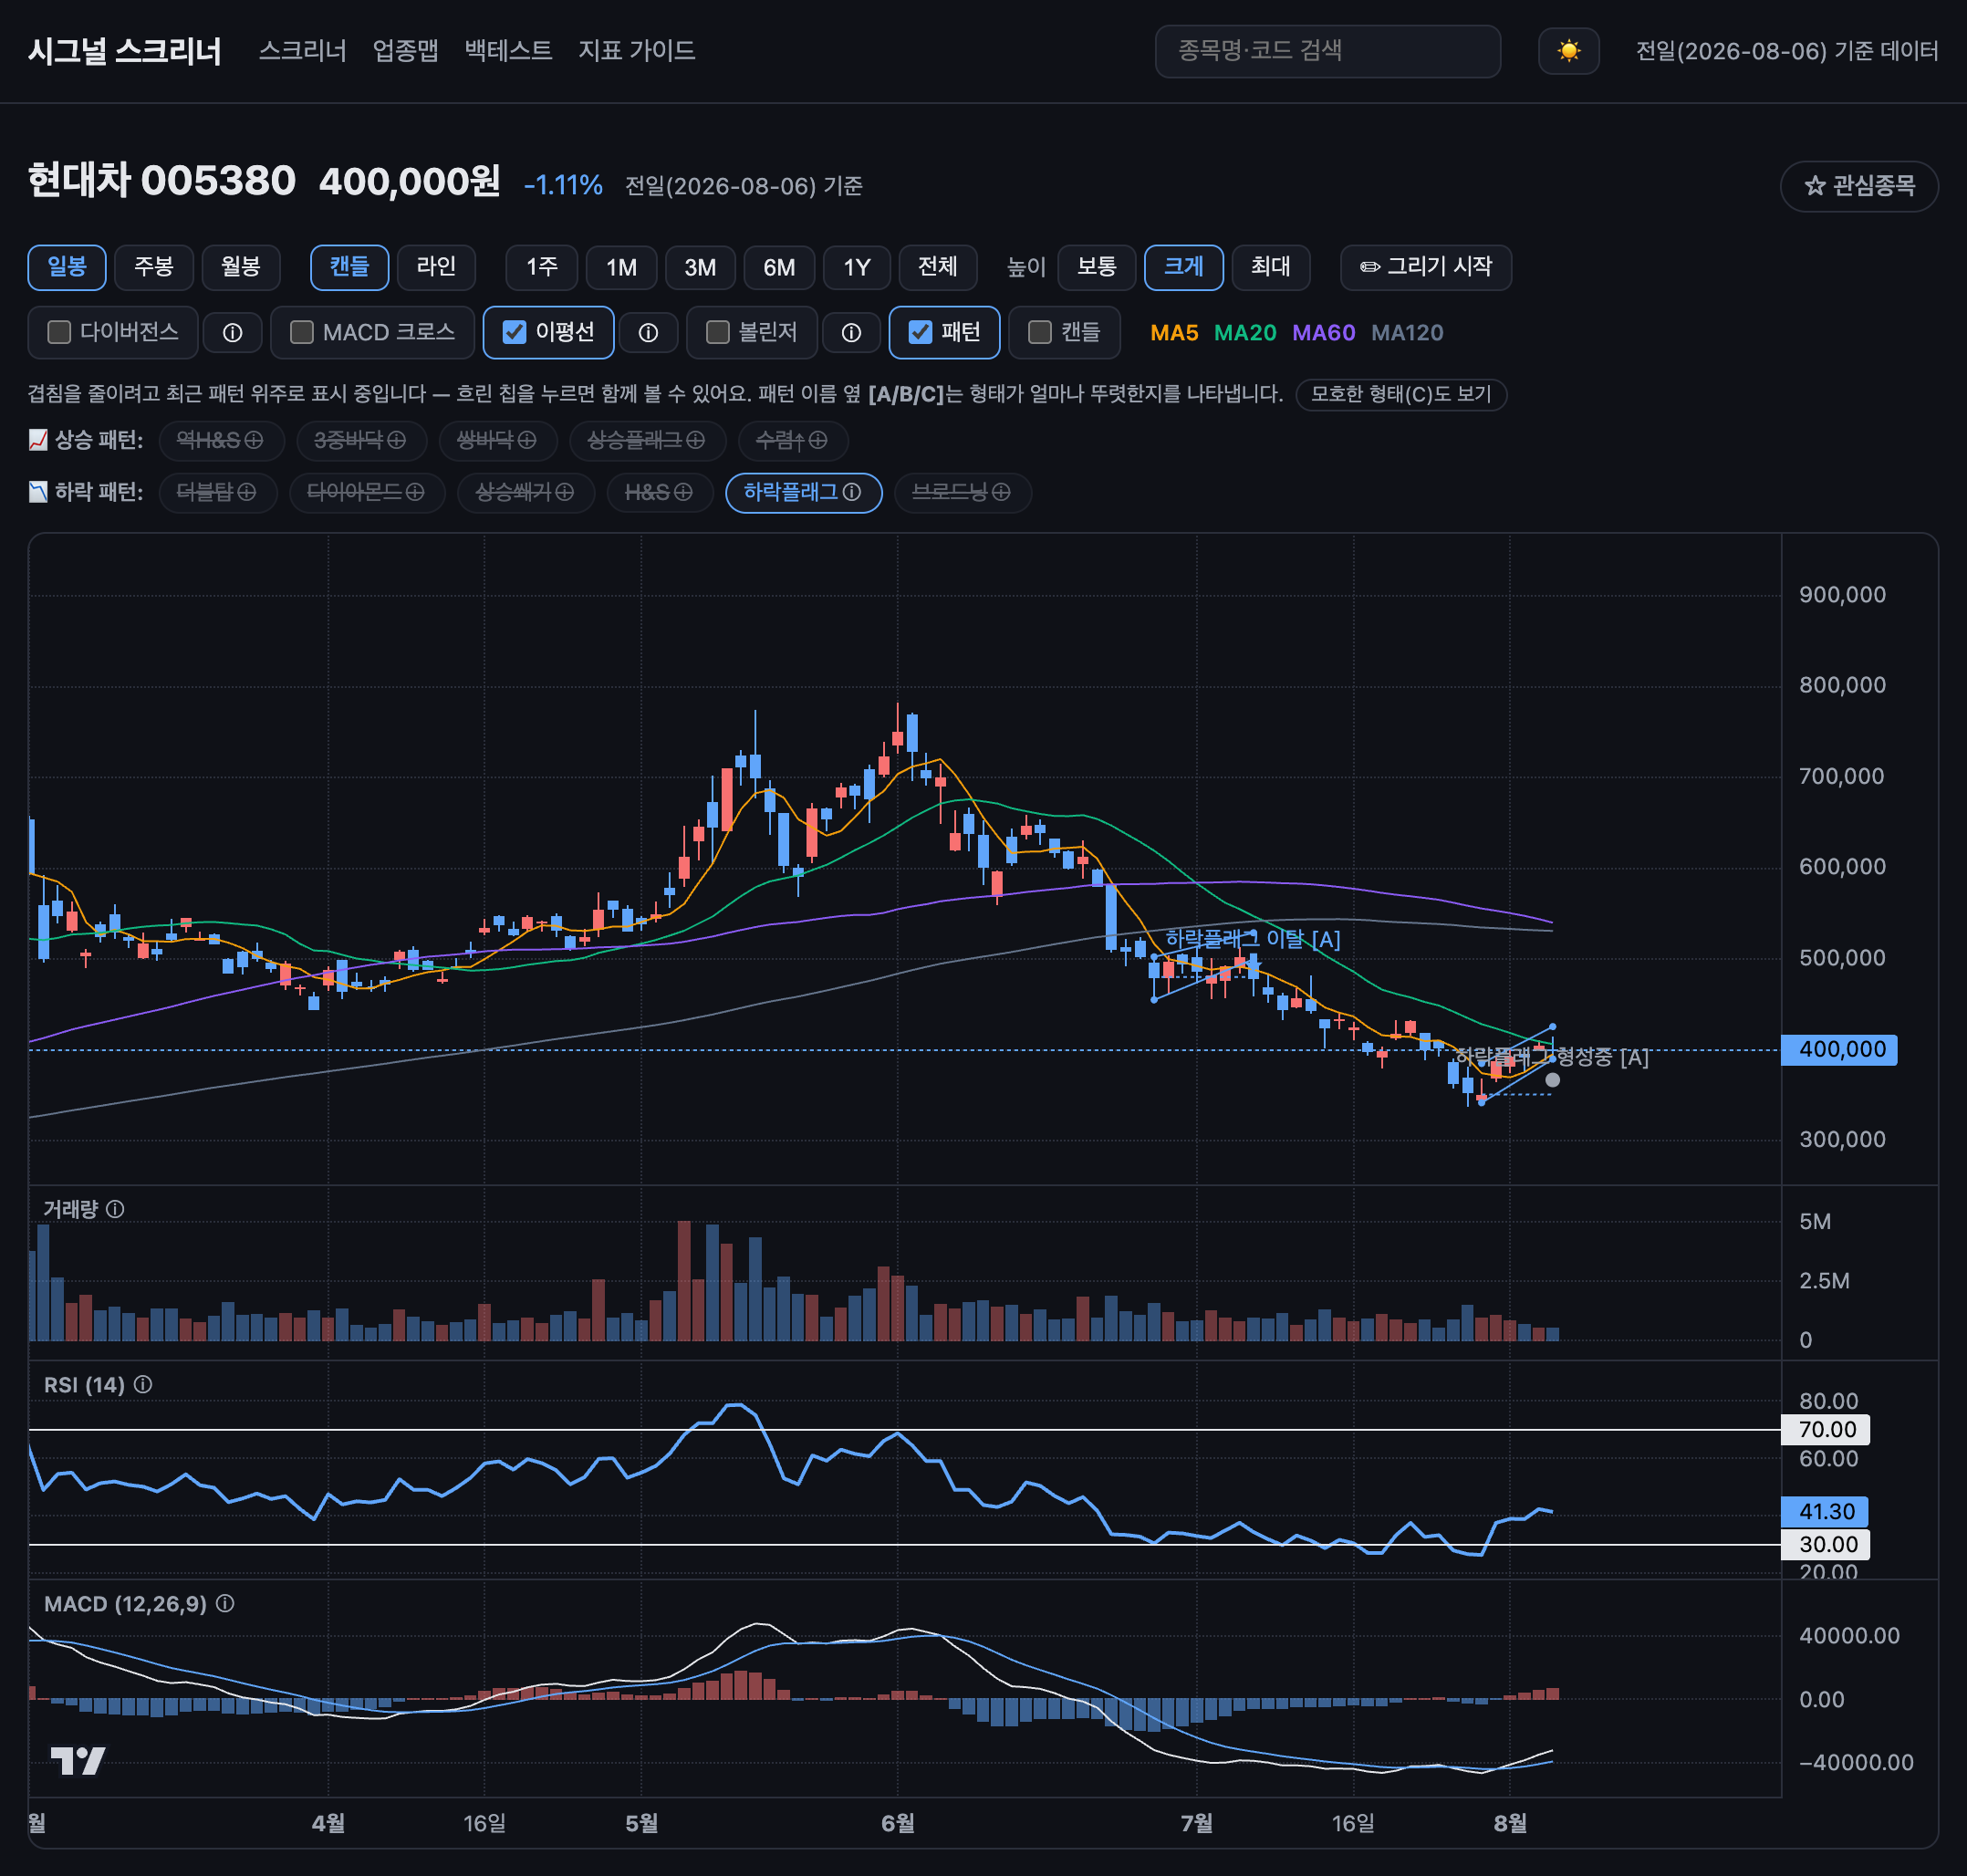
Task: Enable the MACD 크로스 checkbox
Action: tap(302, 332)
